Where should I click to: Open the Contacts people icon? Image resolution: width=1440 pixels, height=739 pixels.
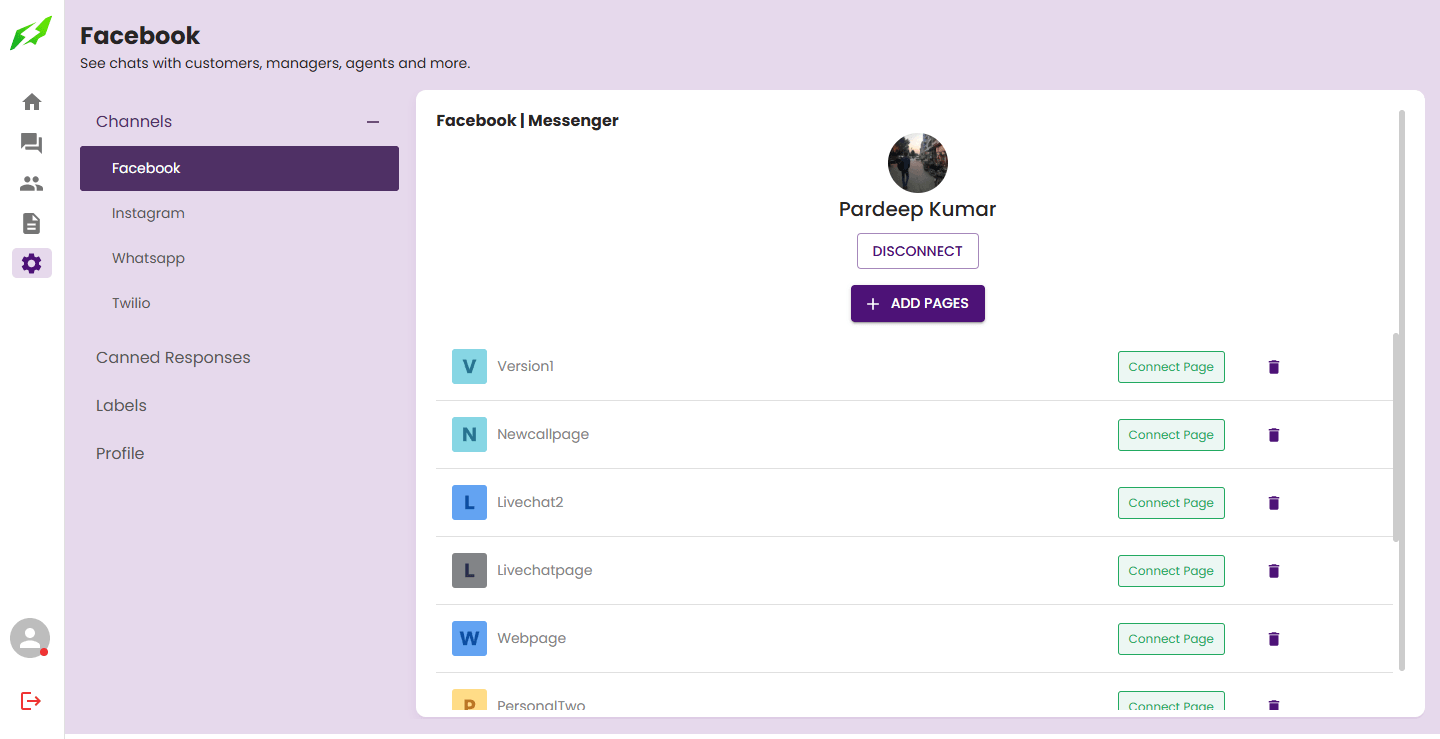pyautogui.click(x=32, y=184)
